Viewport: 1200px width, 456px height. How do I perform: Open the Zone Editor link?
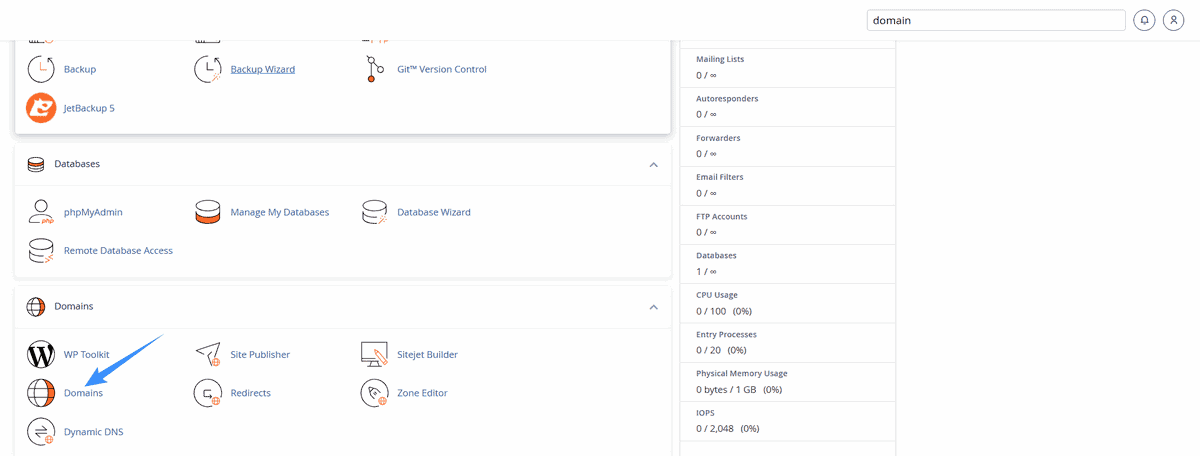pyautogui.click(x=422, y=393)
